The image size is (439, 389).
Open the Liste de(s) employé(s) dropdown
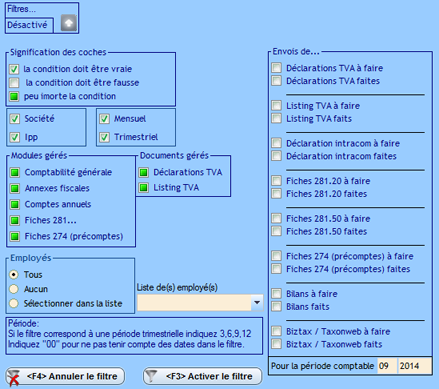257,303
